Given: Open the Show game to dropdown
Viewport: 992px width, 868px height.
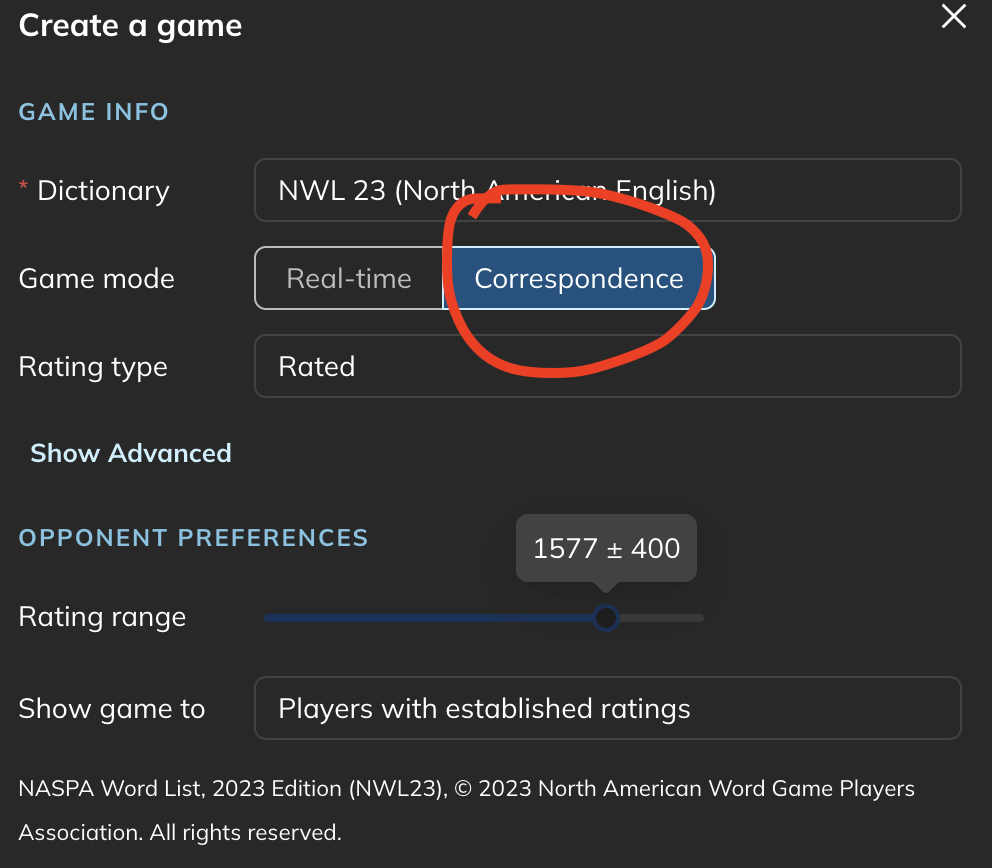Looking at the screenshot, I should tap(607, 708).
